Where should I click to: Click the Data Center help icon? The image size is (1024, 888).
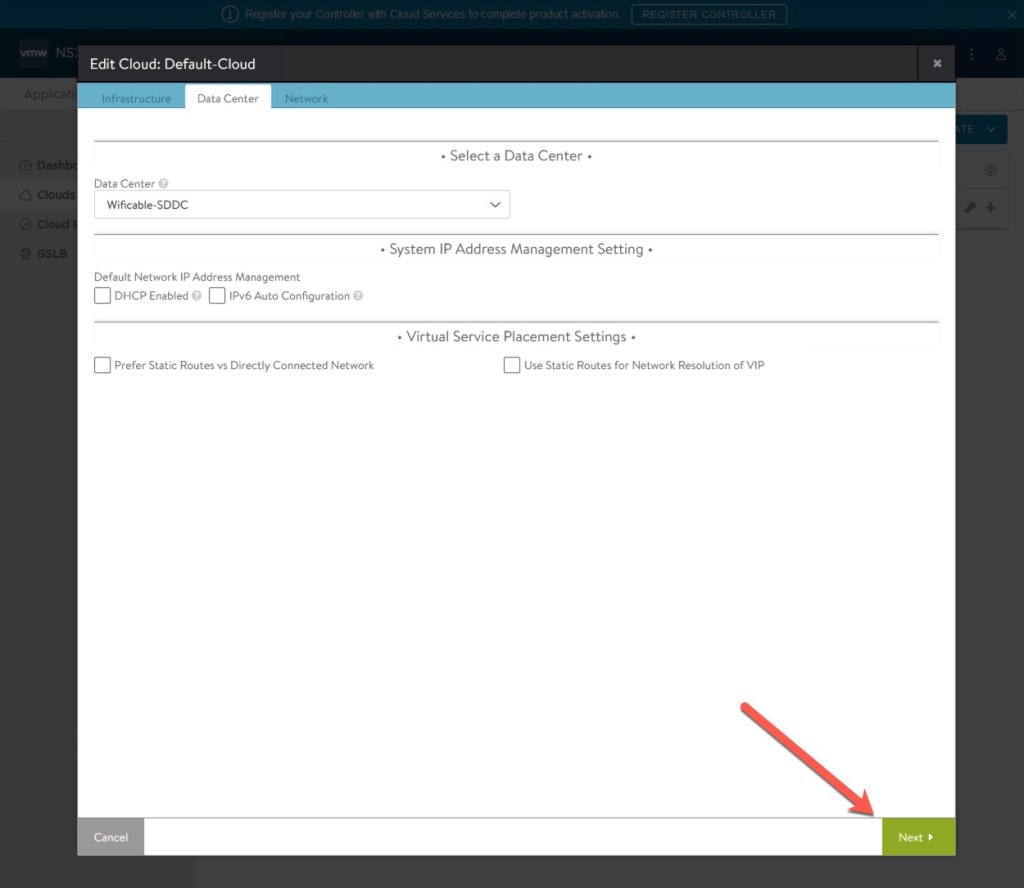pyautogui.click(x=163, y=184)
